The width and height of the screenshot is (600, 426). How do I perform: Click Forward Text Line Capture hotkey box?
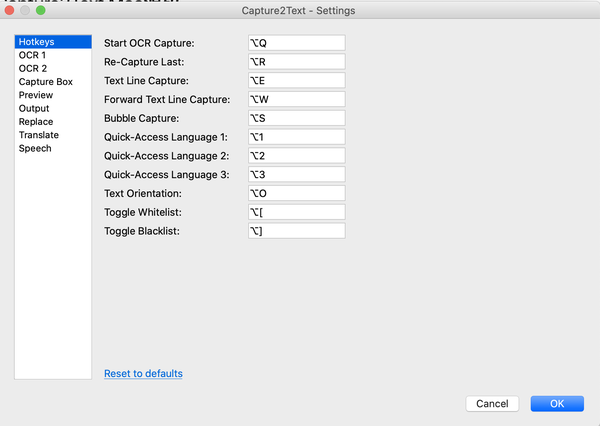[296, 99]
